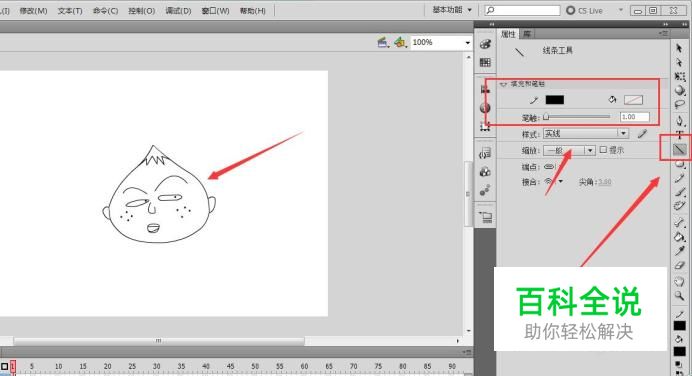
Task: Collapse the 填充和笔触 section
Action: 503,84
